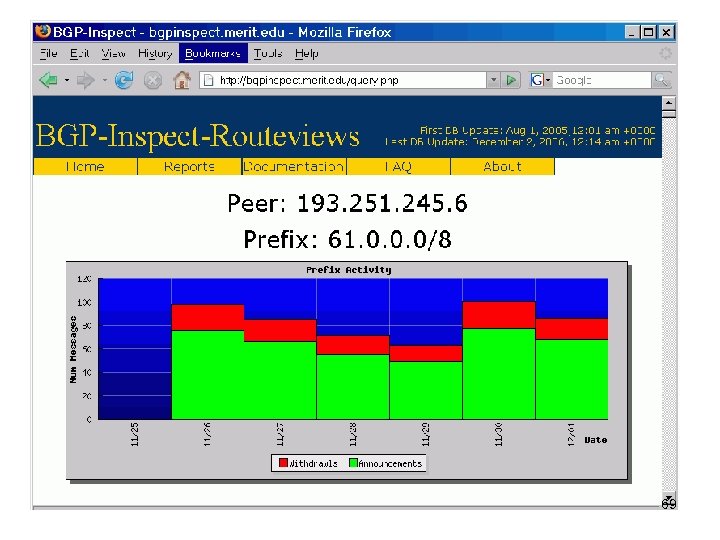Open the View menu
The width and height of the screenshot is (720, 540).
(x=113, y=54)
